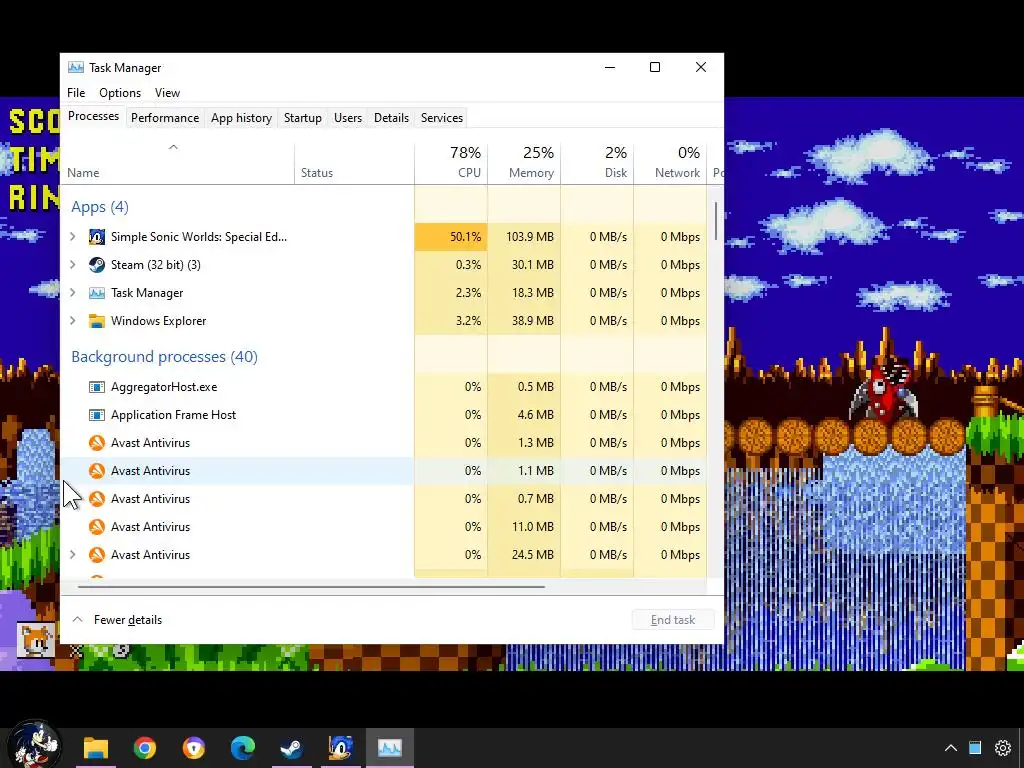Select the Apps (4) group heading

click(x=100, y=207)
